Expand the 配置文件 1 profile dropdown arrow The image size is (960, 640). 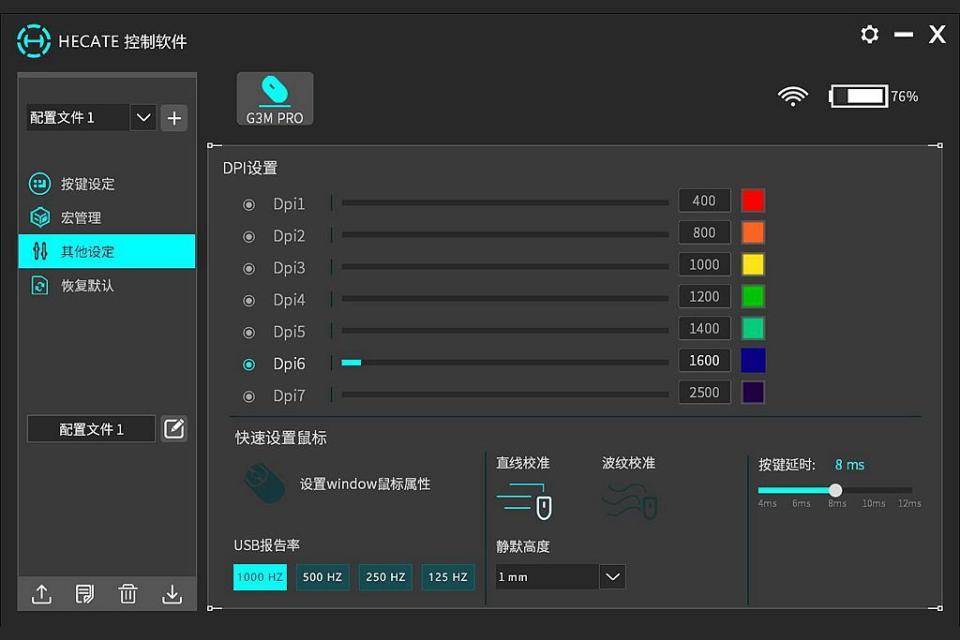[144, 118]
